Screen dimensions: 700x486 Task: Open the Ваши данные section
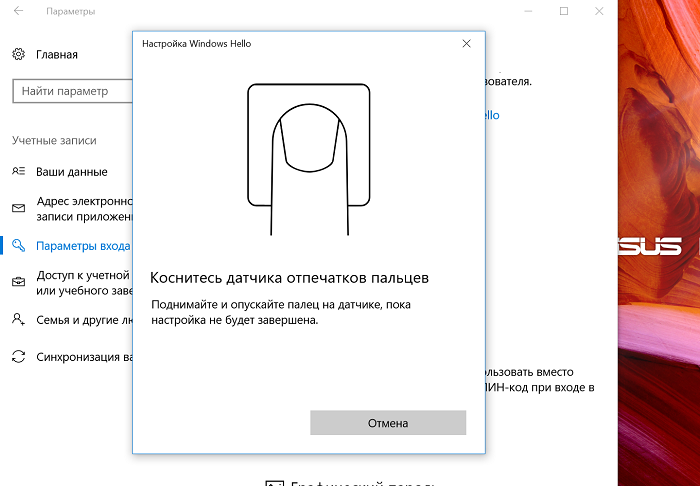(72, 172)
